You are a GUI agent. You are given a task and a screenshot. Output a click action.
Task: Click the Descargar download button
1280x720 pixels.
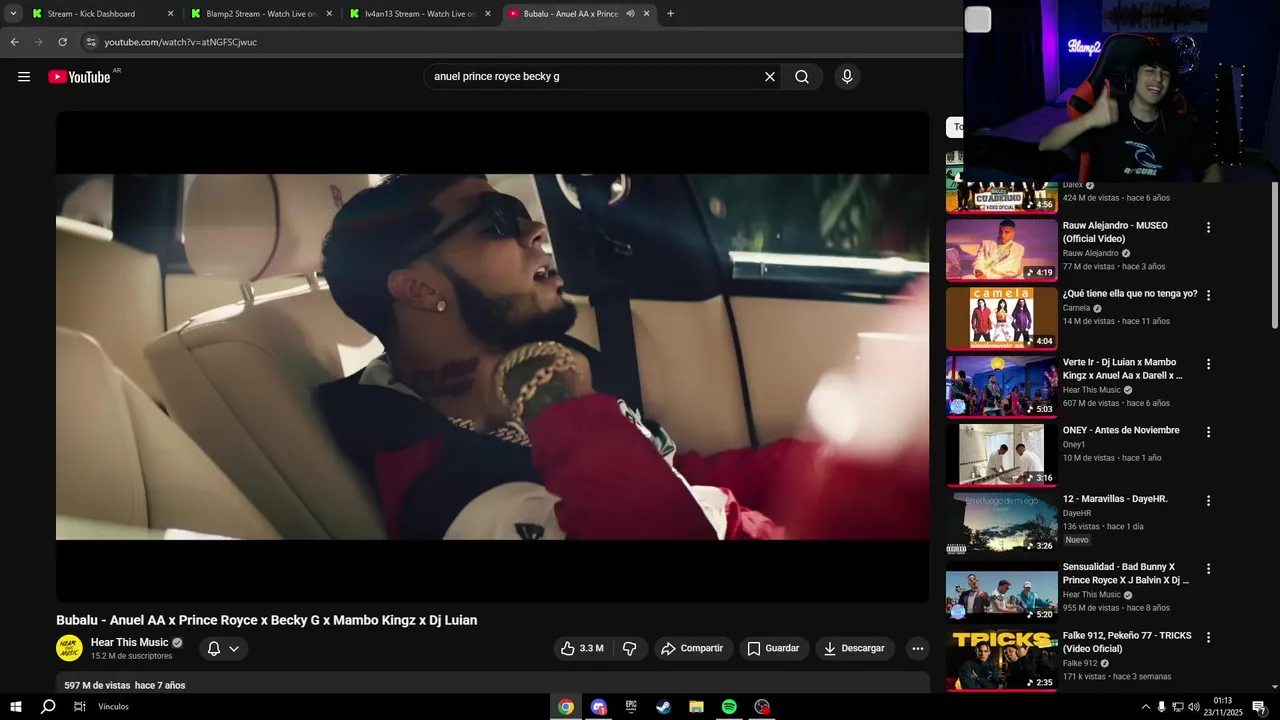855,649
